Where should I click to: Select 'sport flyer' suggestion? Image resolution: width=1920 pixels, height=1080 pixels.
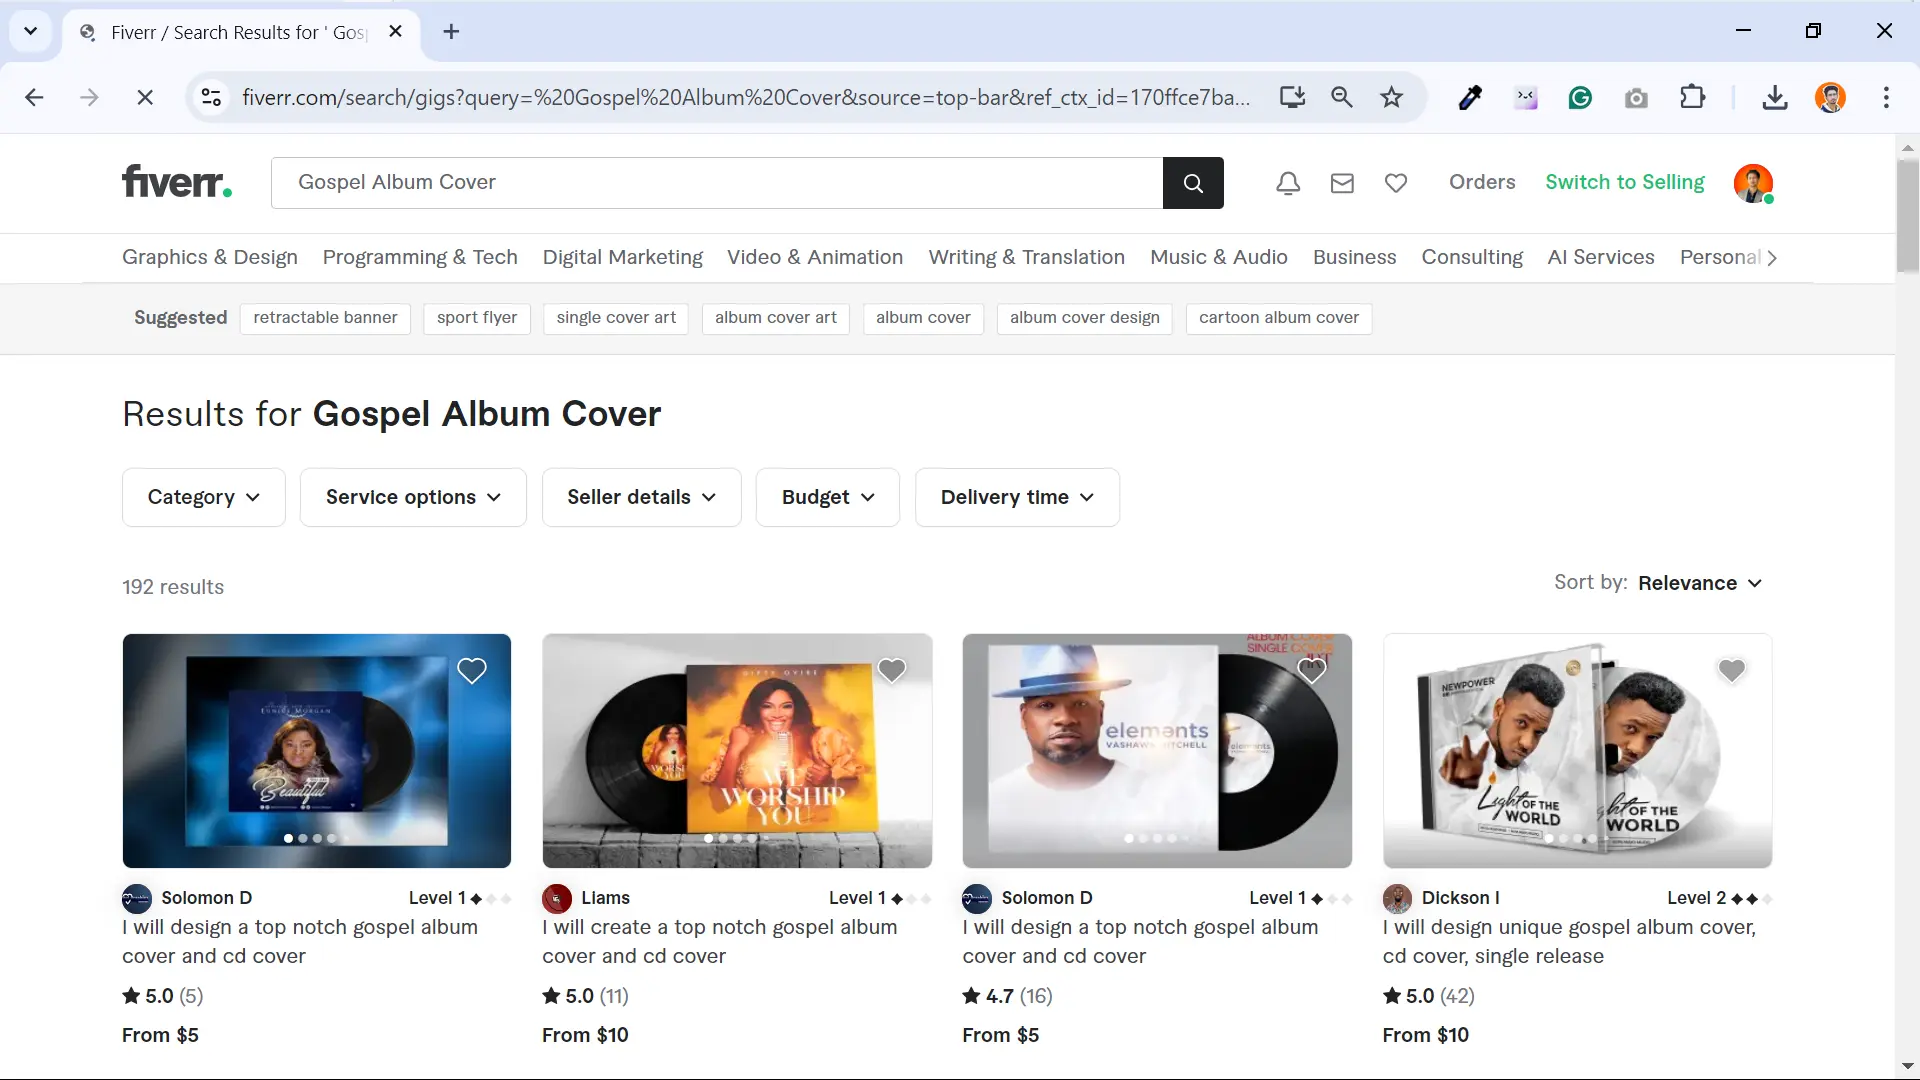(x=477, y=318)
